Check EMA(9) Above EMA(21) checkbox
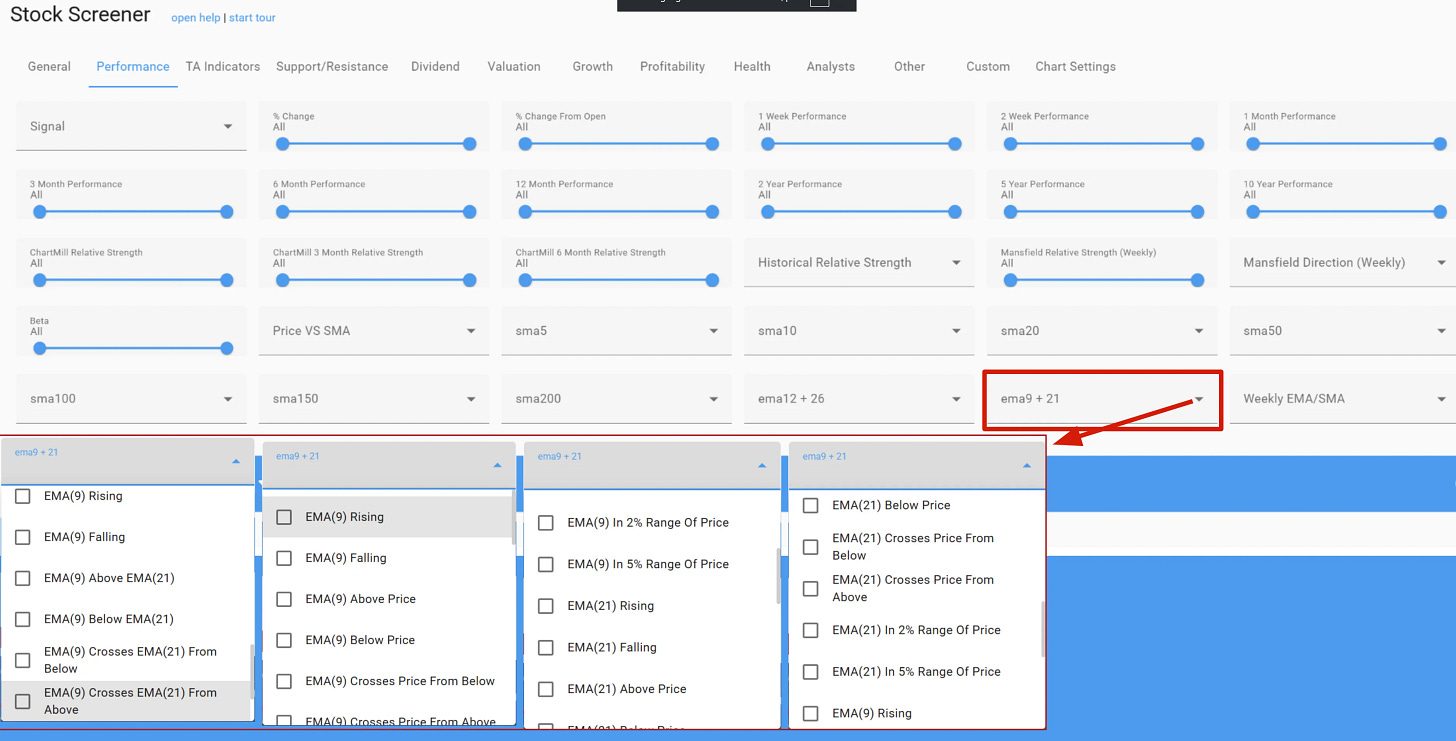This screenshot has width=1456, height=741. (x=23, y=578)
